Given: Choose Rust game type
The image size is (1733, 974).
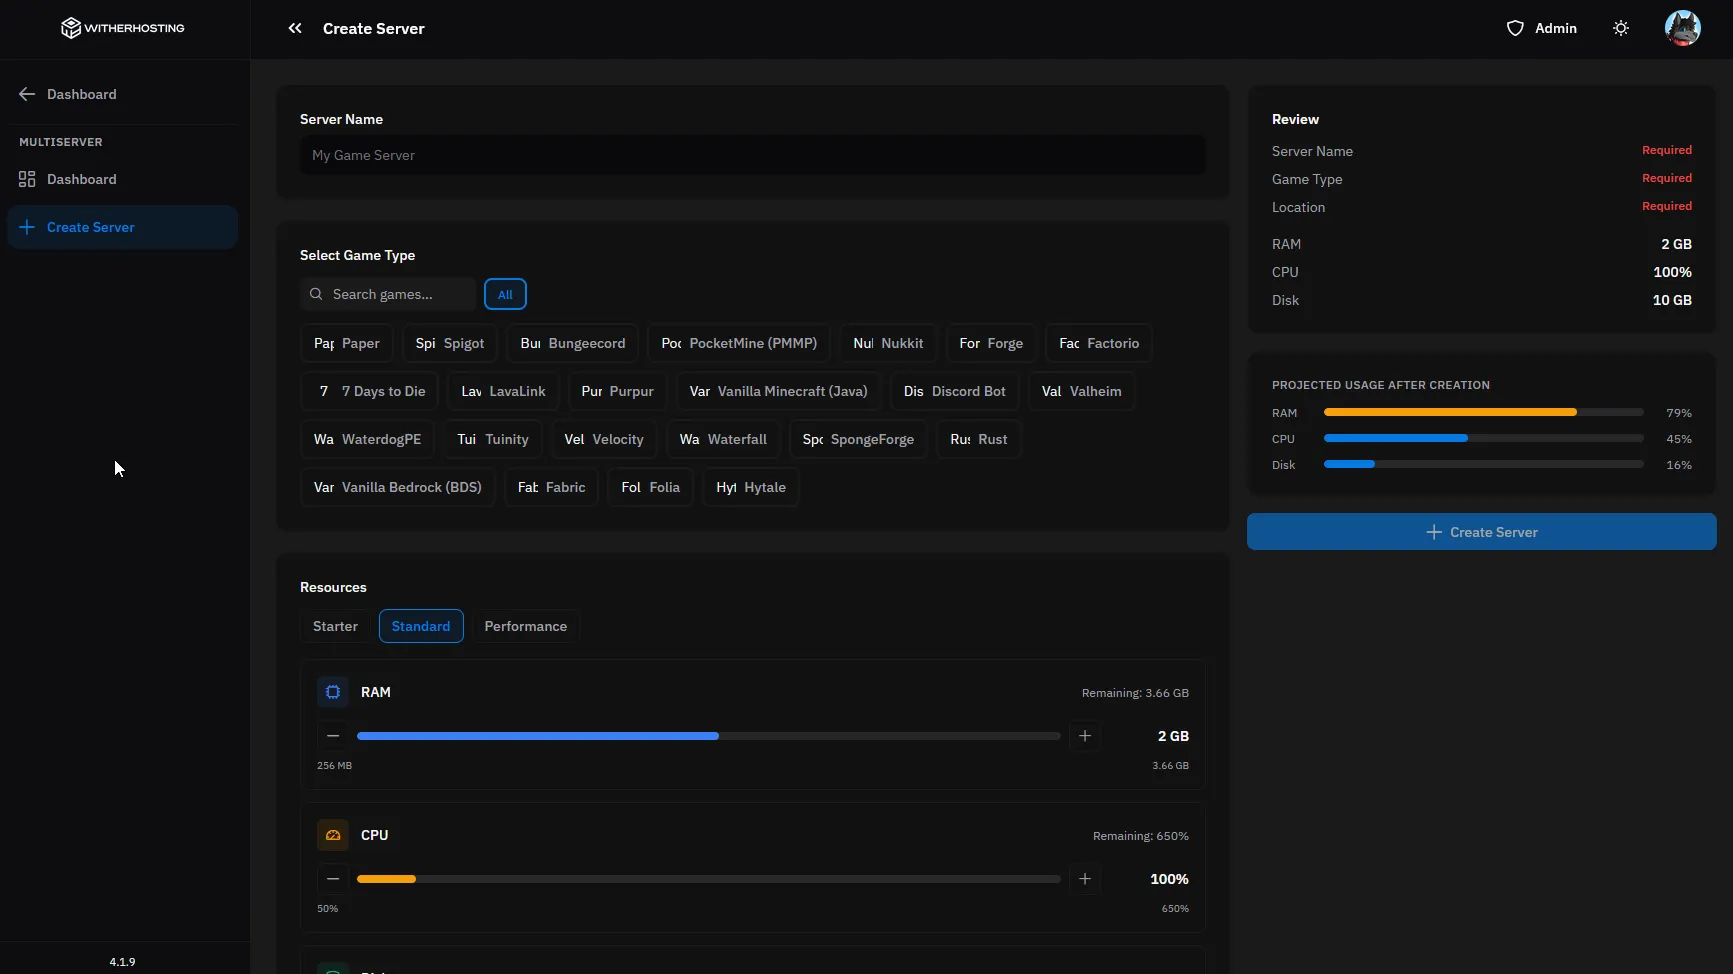Looking at the screenshot, I should point(978,439).
